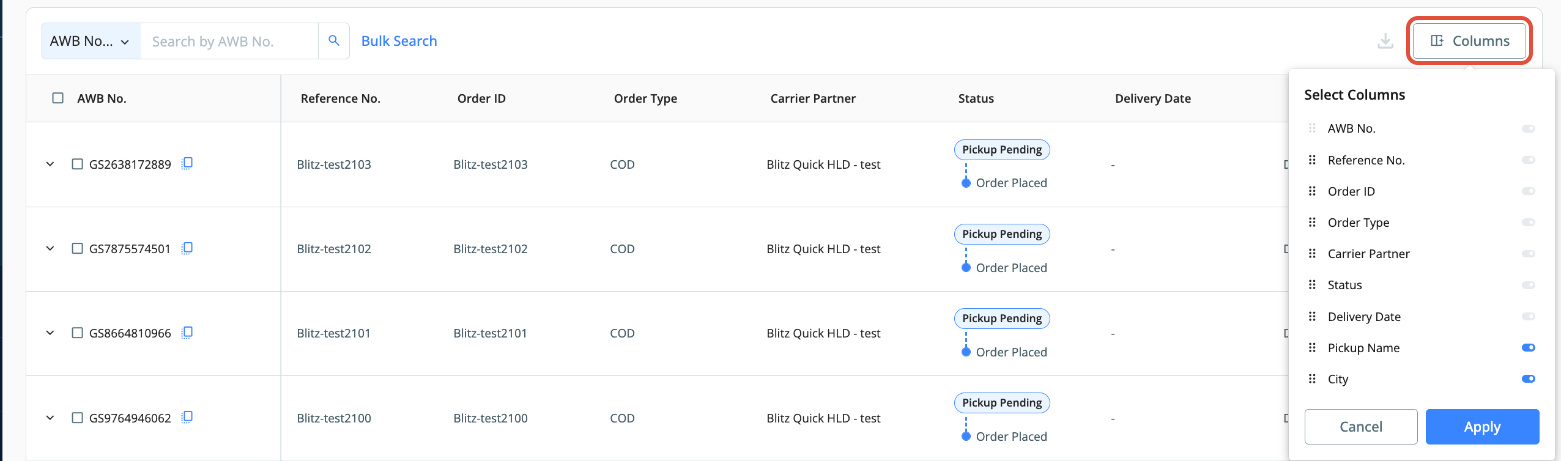Select checkbox for GS7875574501 row

[x=77, y=249]
